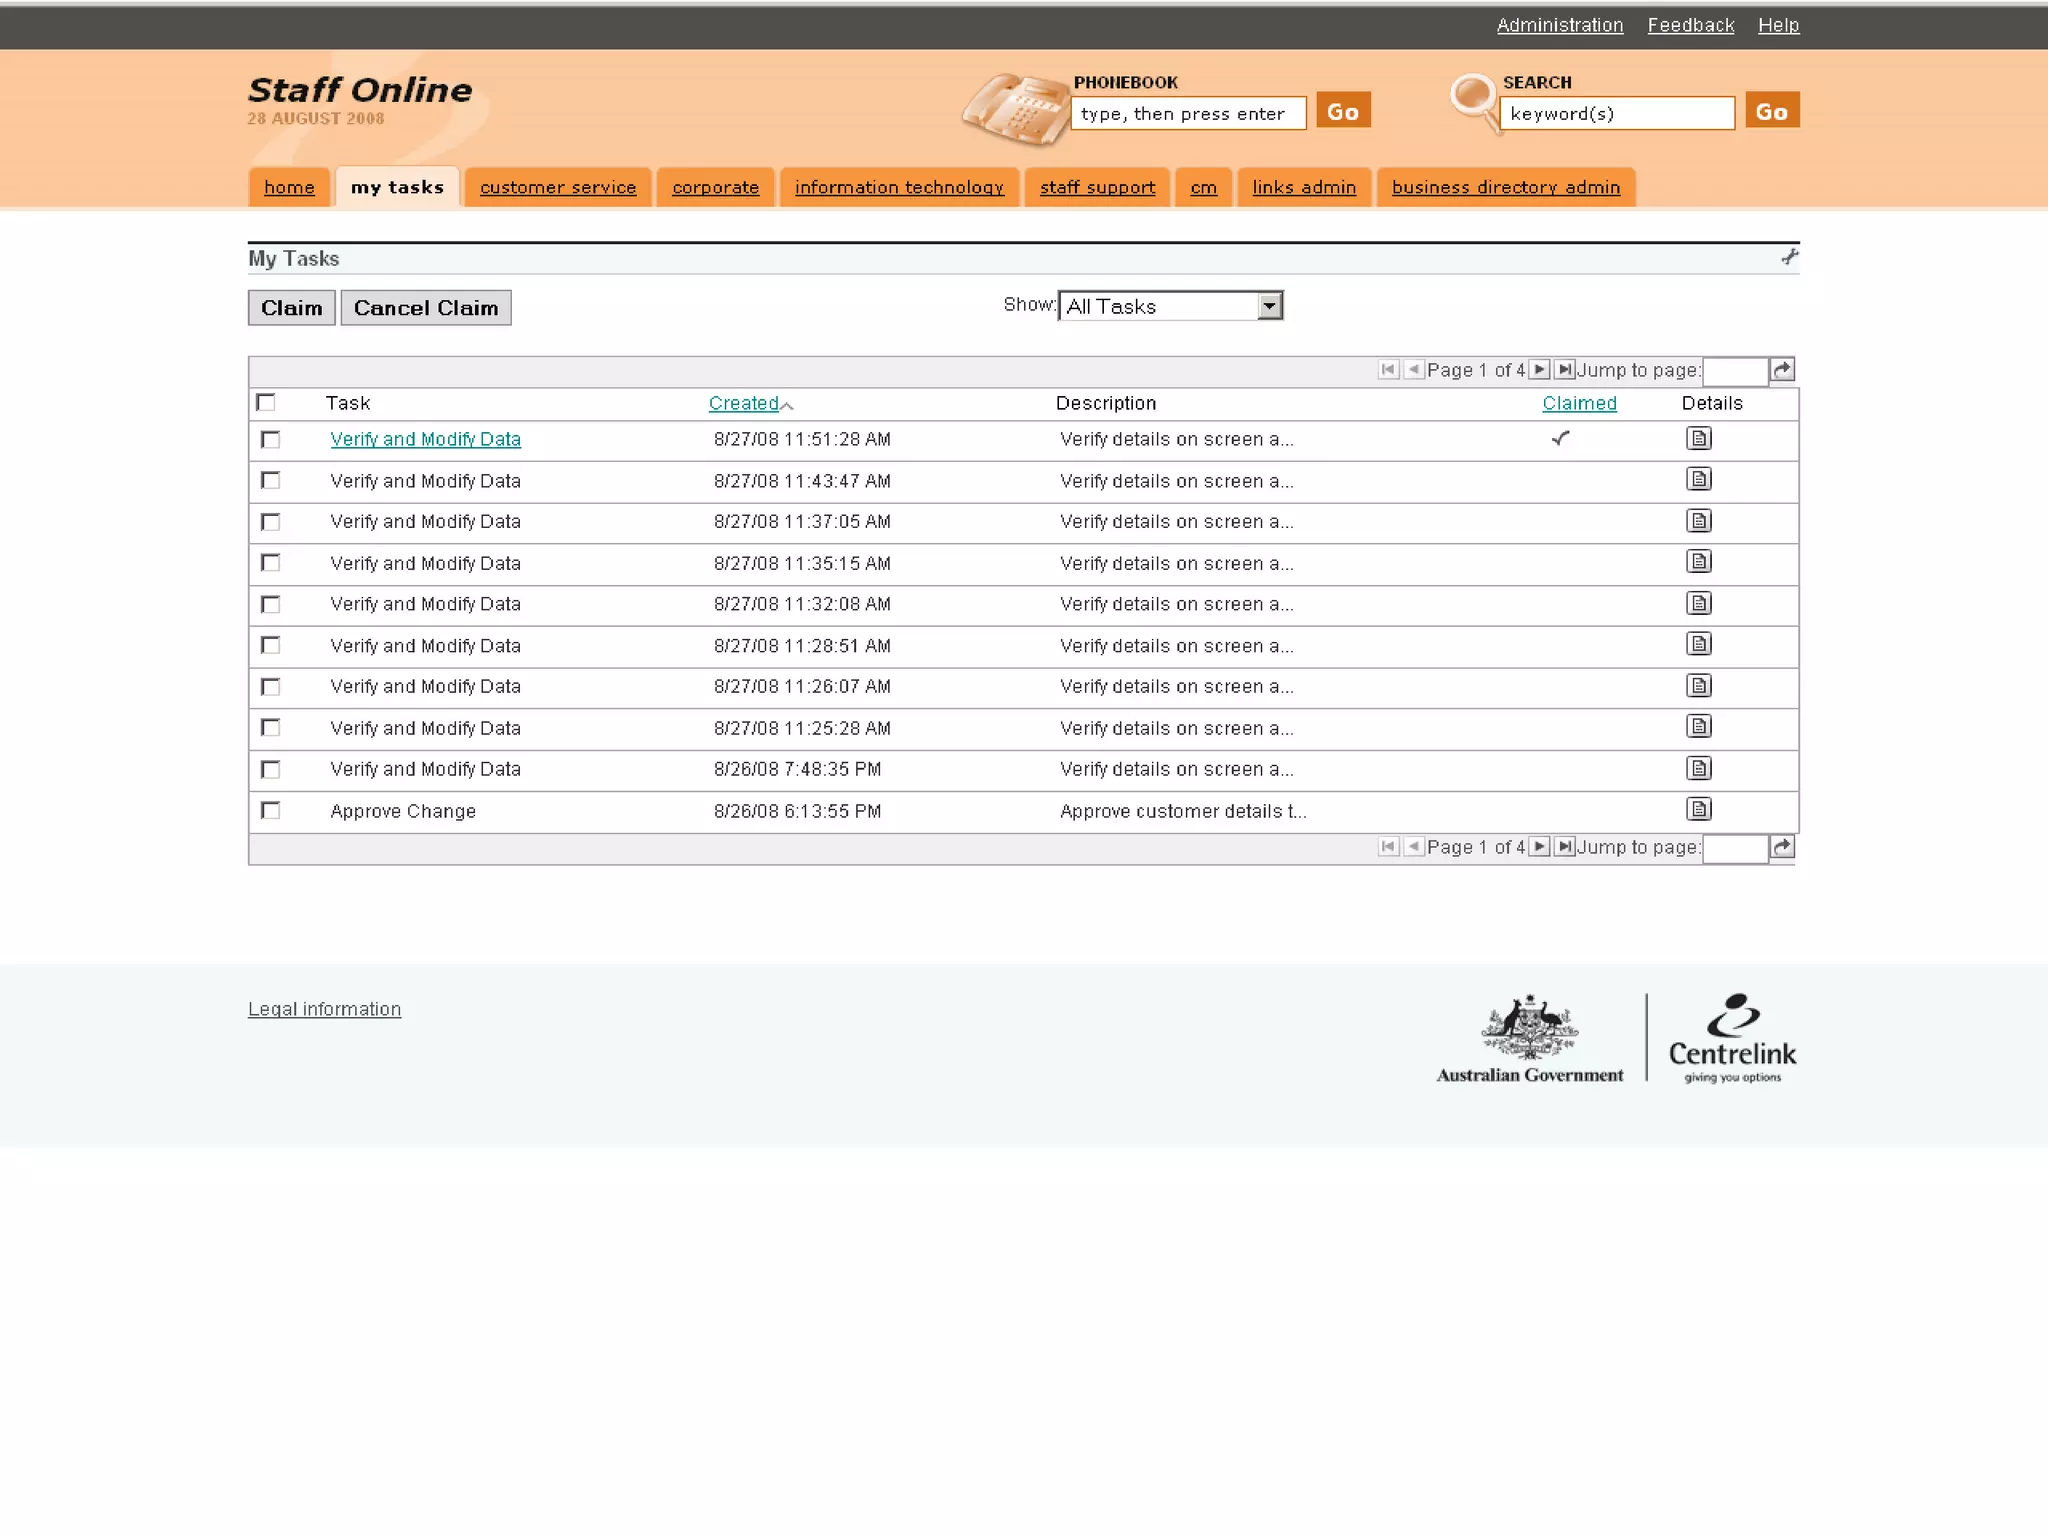This screenshot has width=2048, height=1536.
Task: Open the business directory admin tab
Action: [x=1506, y=187]
